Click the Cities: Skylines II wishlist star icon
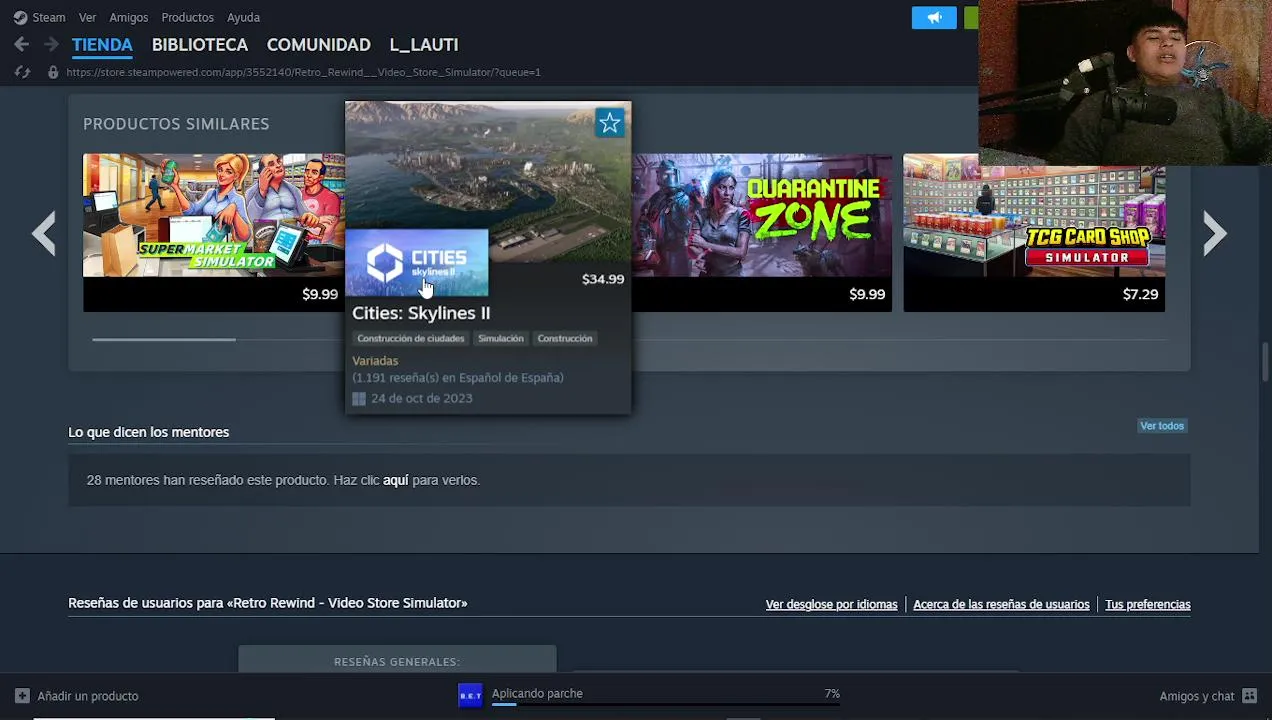1272x720 pixels. pos(609,123)
